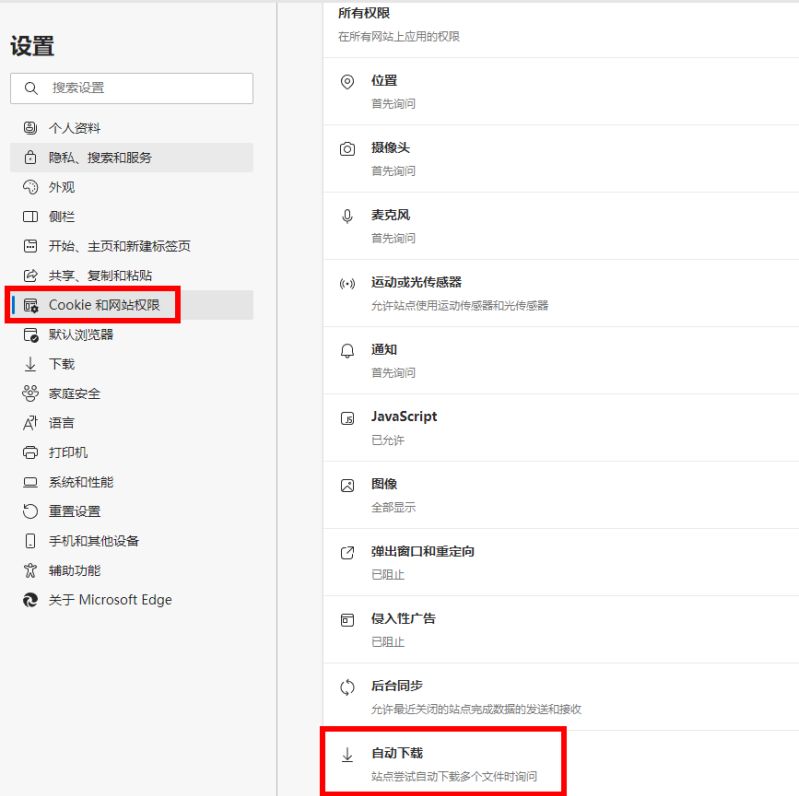The height and width of the screenshot is (796, 799).
Task: Click the 侧栏 sidebar icon
Action: tap(30, 217)
